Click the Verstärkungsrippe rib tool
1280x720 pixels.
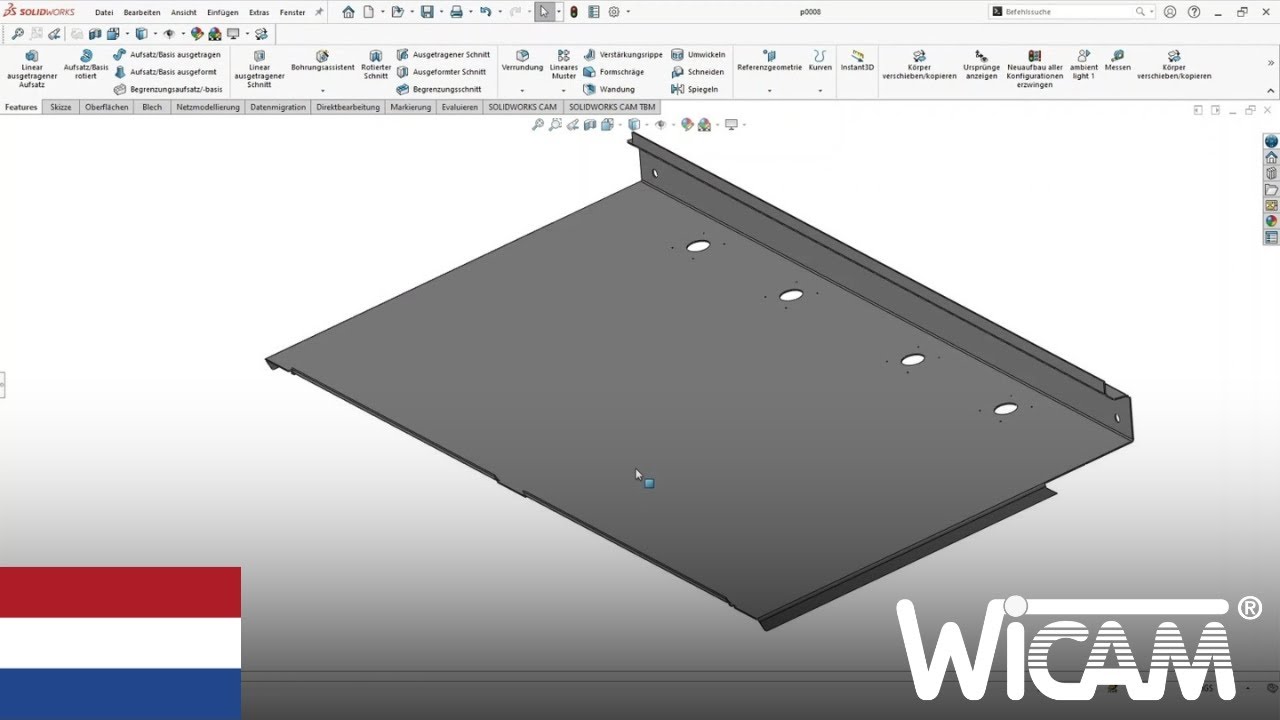623,54
